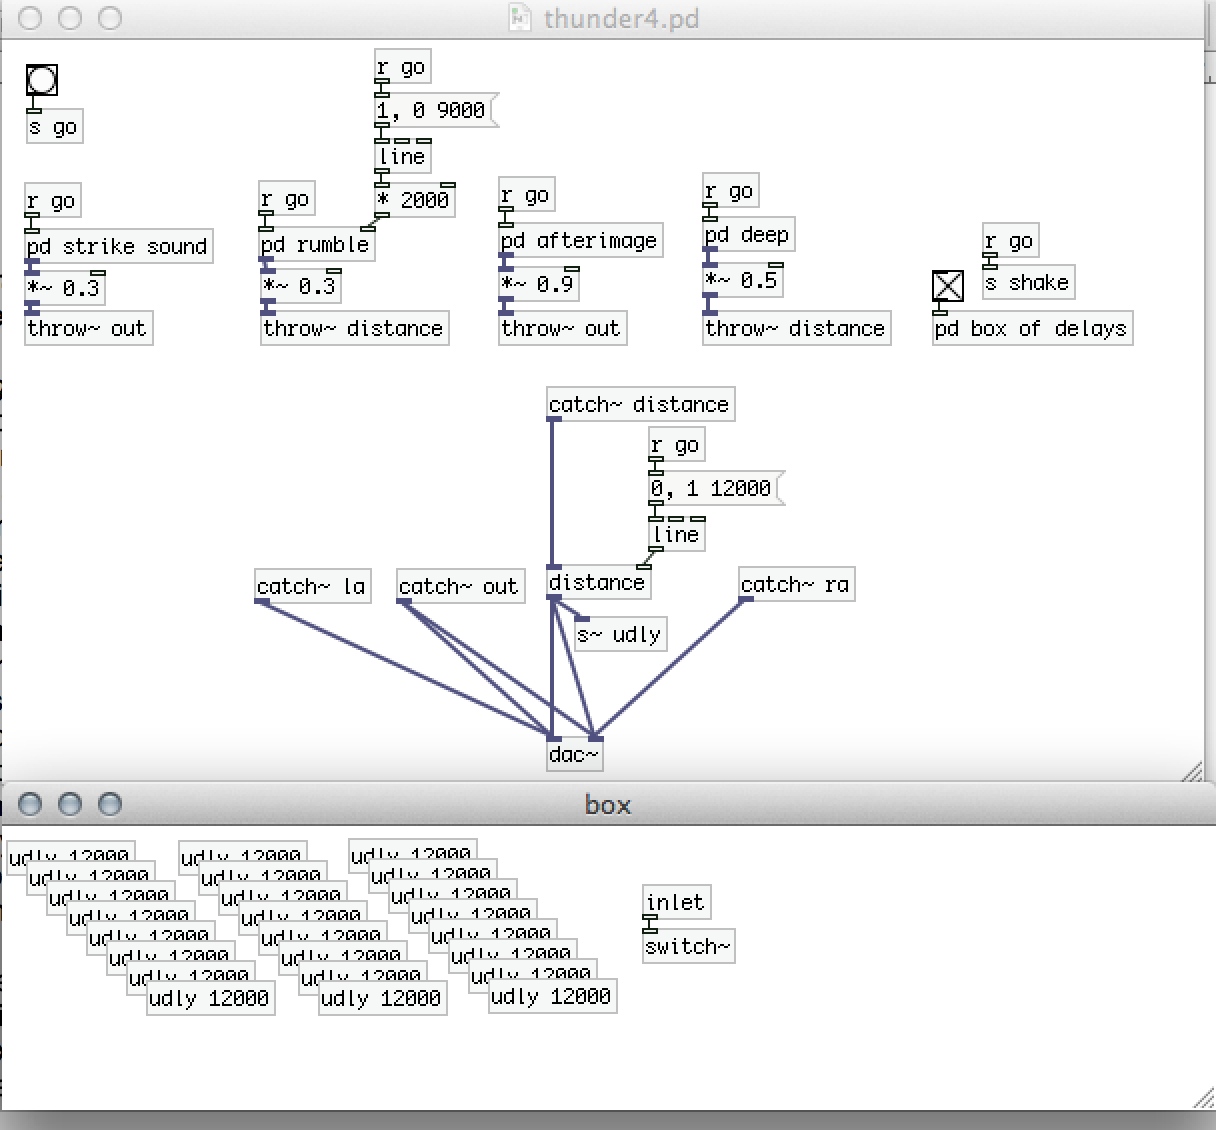Select the 'catch~ la' object
Image resolution: width=1216 pixels, height=1130 pixels.
click(312, 586)
